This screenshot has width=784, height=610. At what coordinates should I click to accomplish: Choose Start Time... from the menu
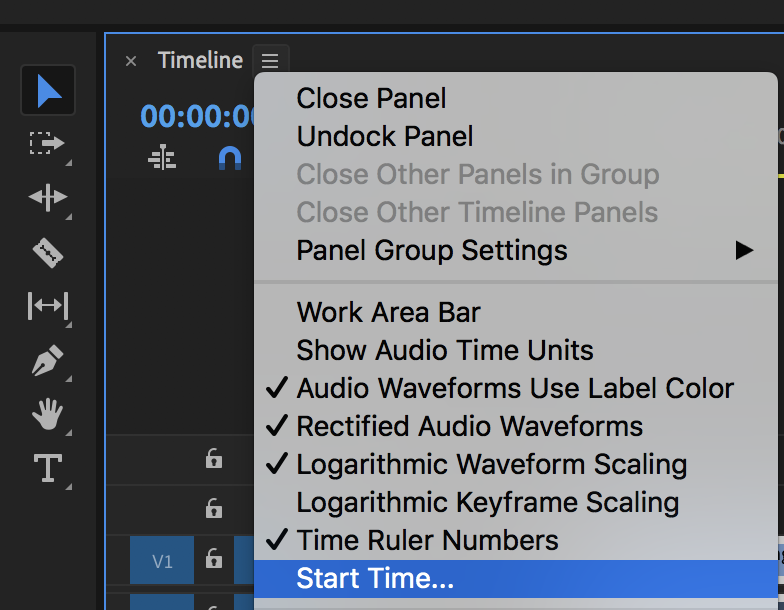(375, 578)
